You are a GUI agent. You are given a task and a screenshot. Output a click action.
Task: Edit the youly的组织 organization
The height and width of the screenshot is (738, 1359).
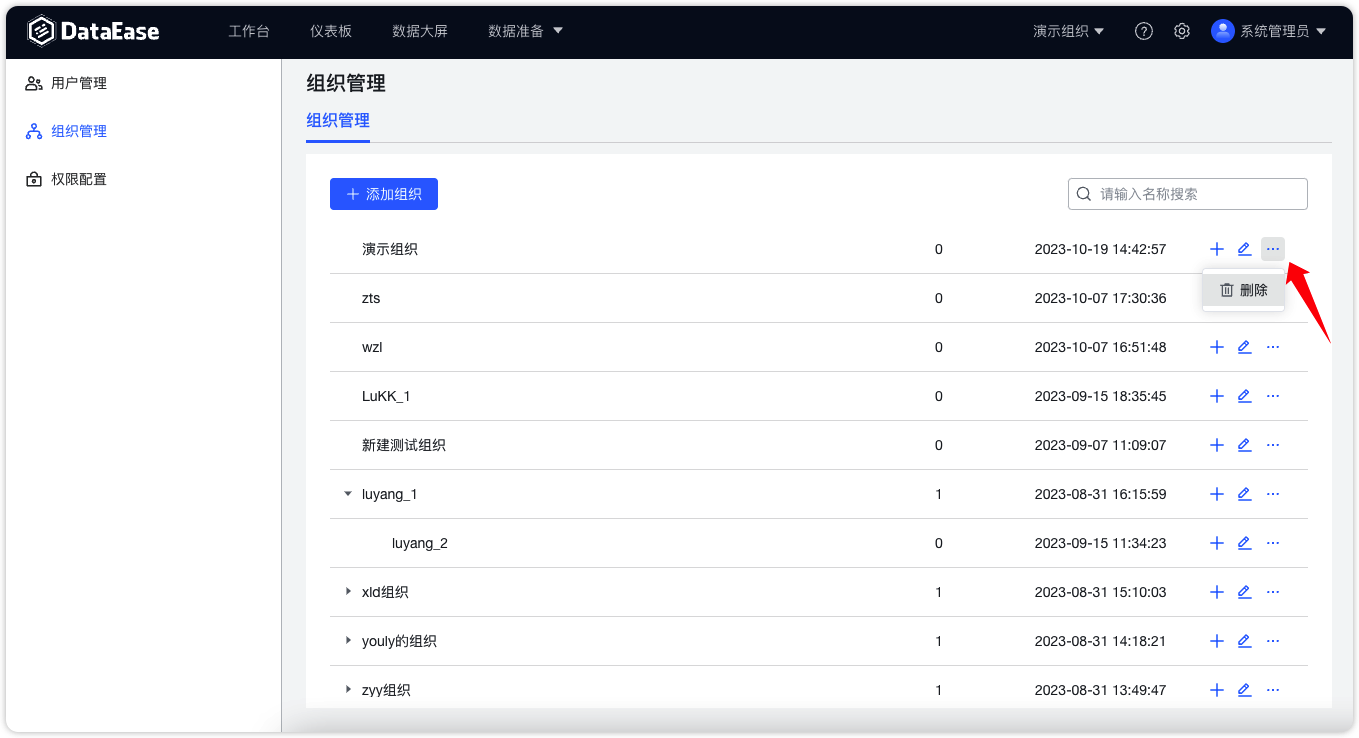pos(1244,641)
